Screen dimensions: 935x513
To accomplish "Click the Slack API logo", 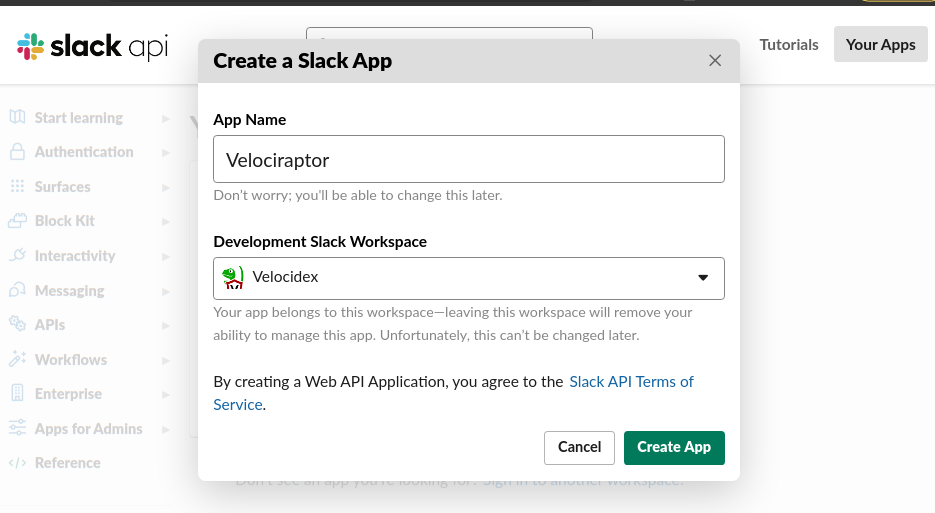I will pyautogui.click(x=92, y=46).
